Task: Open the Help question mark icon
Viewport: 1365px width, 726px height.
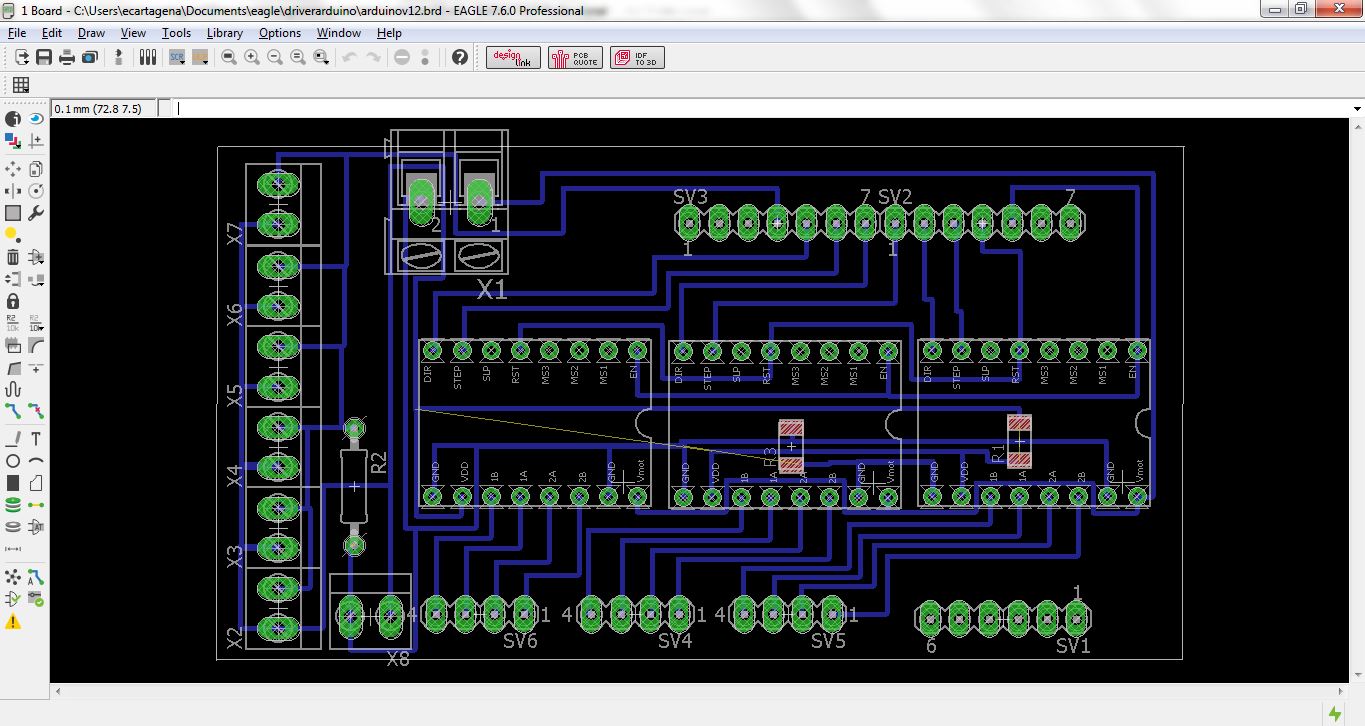Action: click(x=460, y=58)
